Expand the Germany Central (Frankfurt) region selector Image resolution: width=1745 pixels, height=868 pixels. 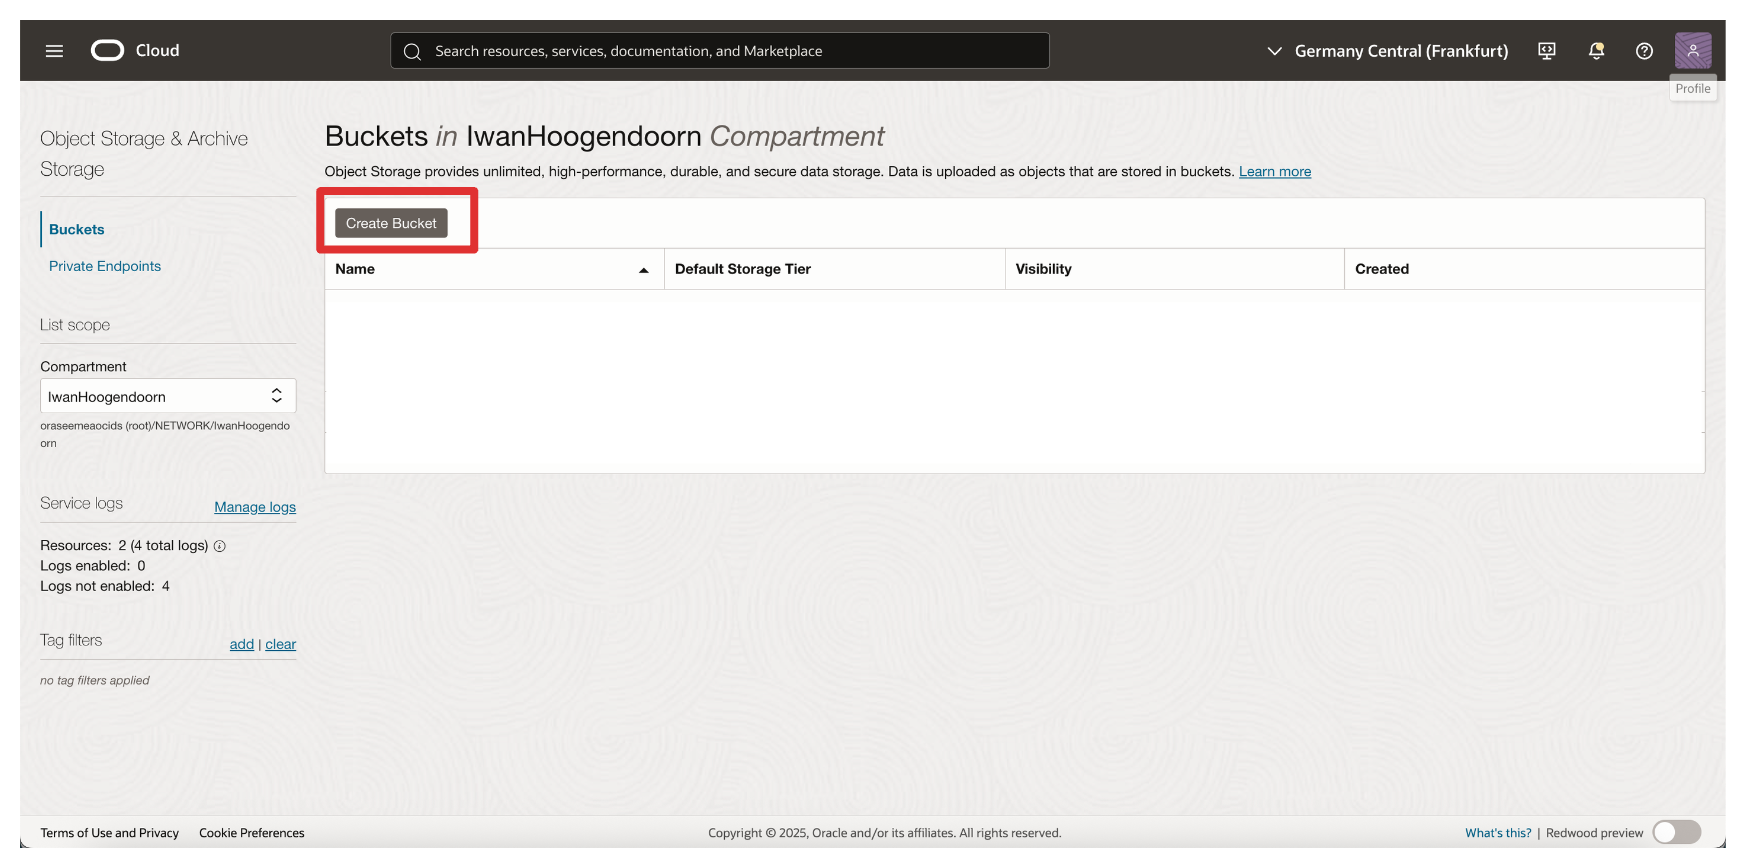tap(1387, 51)
